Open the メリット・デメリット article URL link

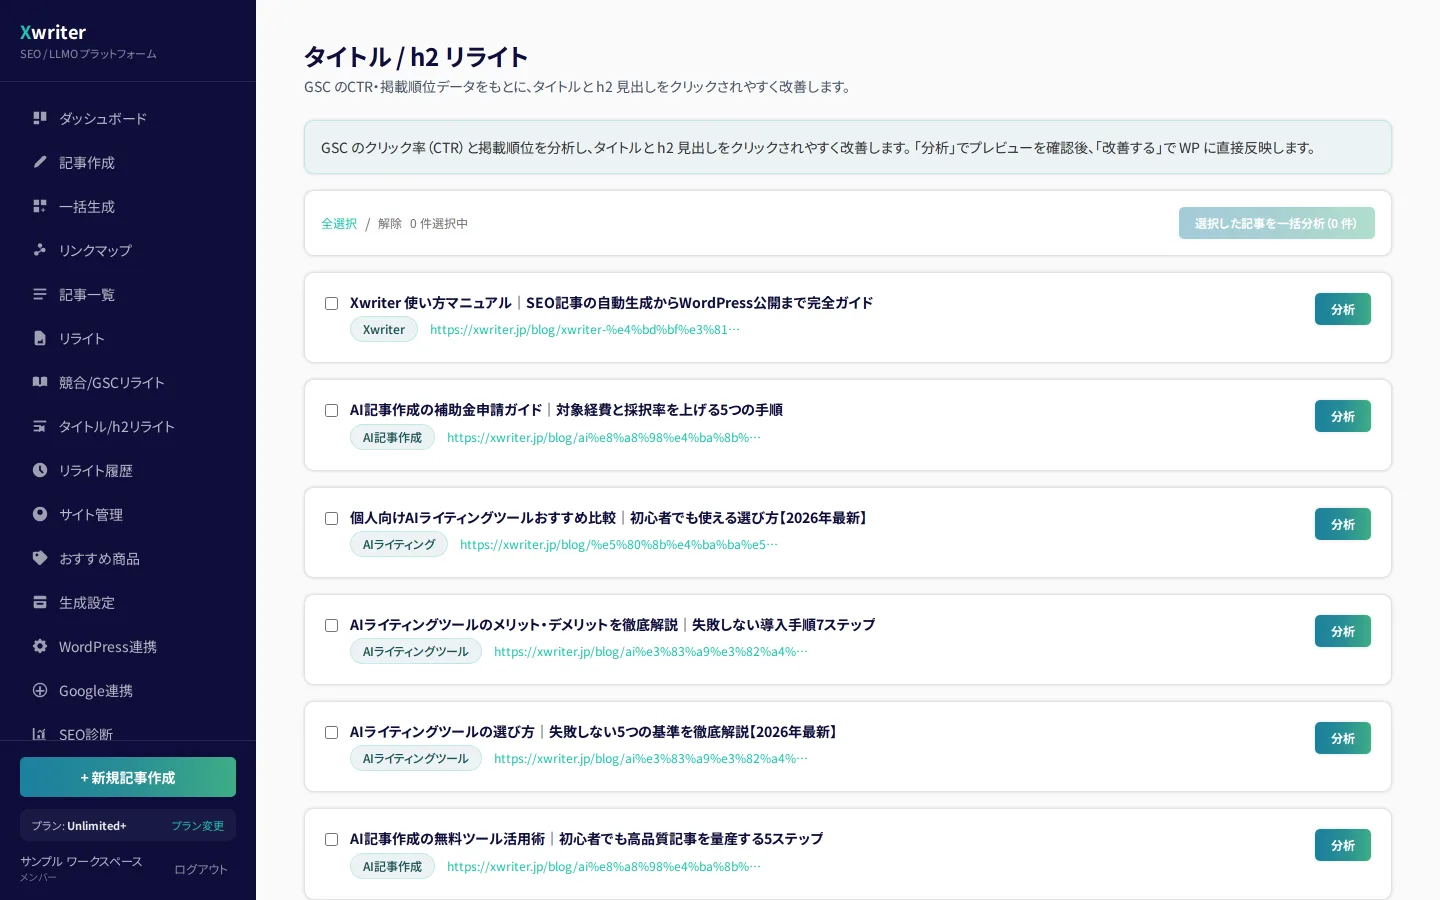pyautogui.click(x=651, y=652)
